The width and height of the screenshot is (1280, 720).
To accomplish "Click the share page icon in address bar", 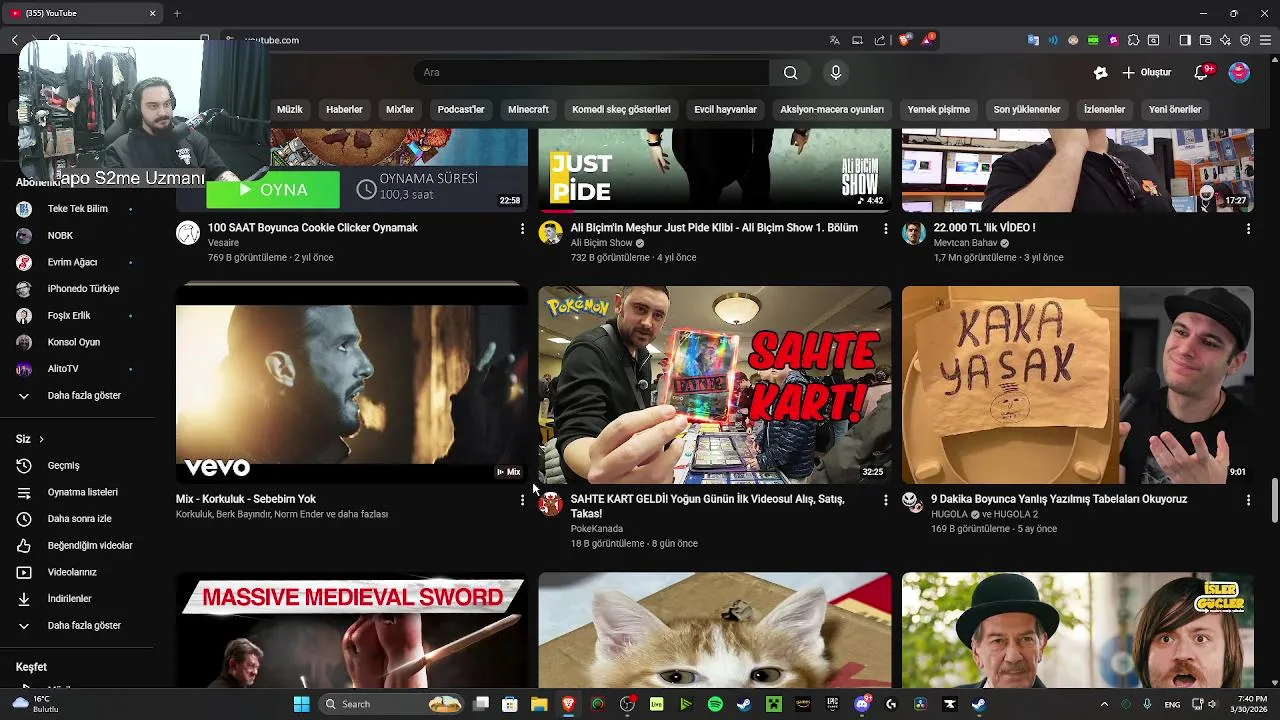I will (x=880, y=40).
